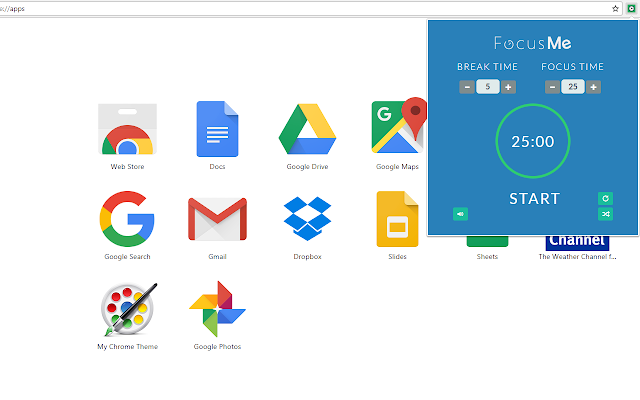The image size is (640, 400).
Task: Click the shuffle icon in FocusMe
Action: point(605,214)
